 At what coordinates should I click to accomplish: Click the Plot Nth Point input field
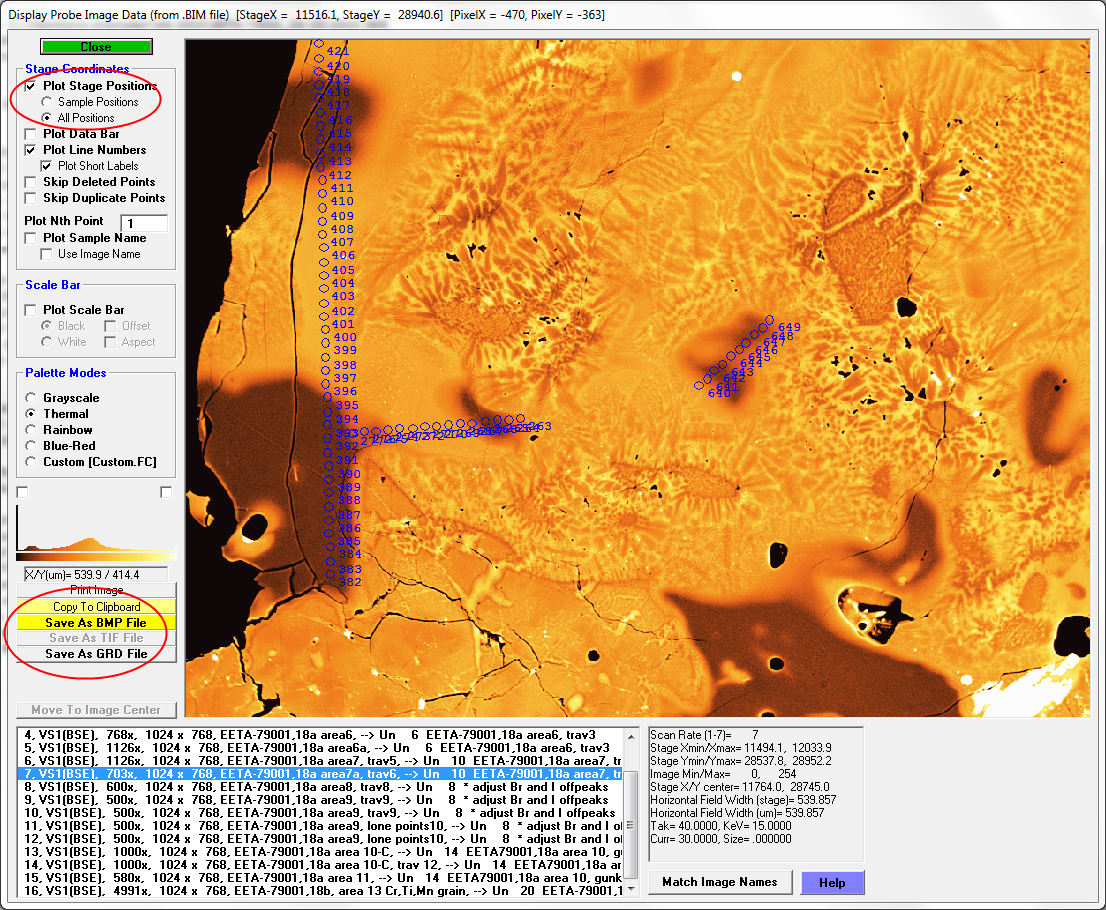(144, 222)
